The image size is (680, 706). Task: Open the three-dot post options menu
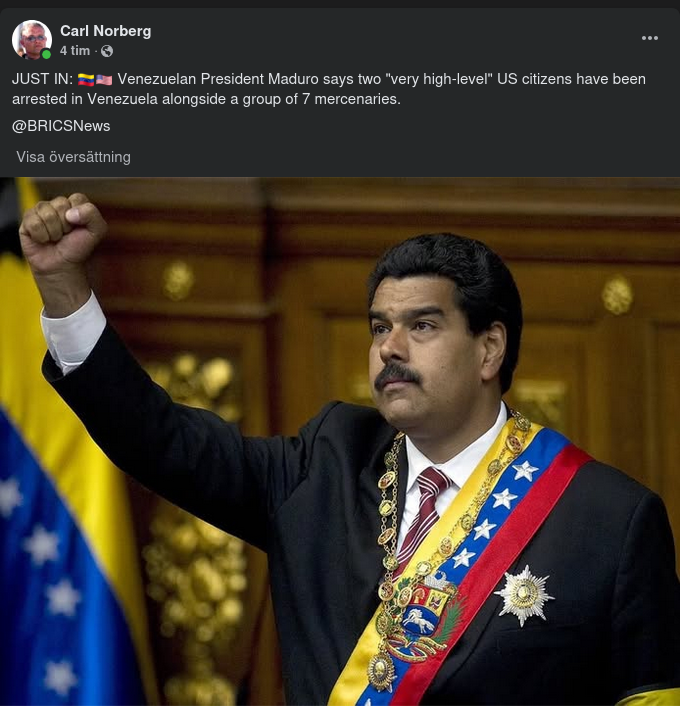649,38
